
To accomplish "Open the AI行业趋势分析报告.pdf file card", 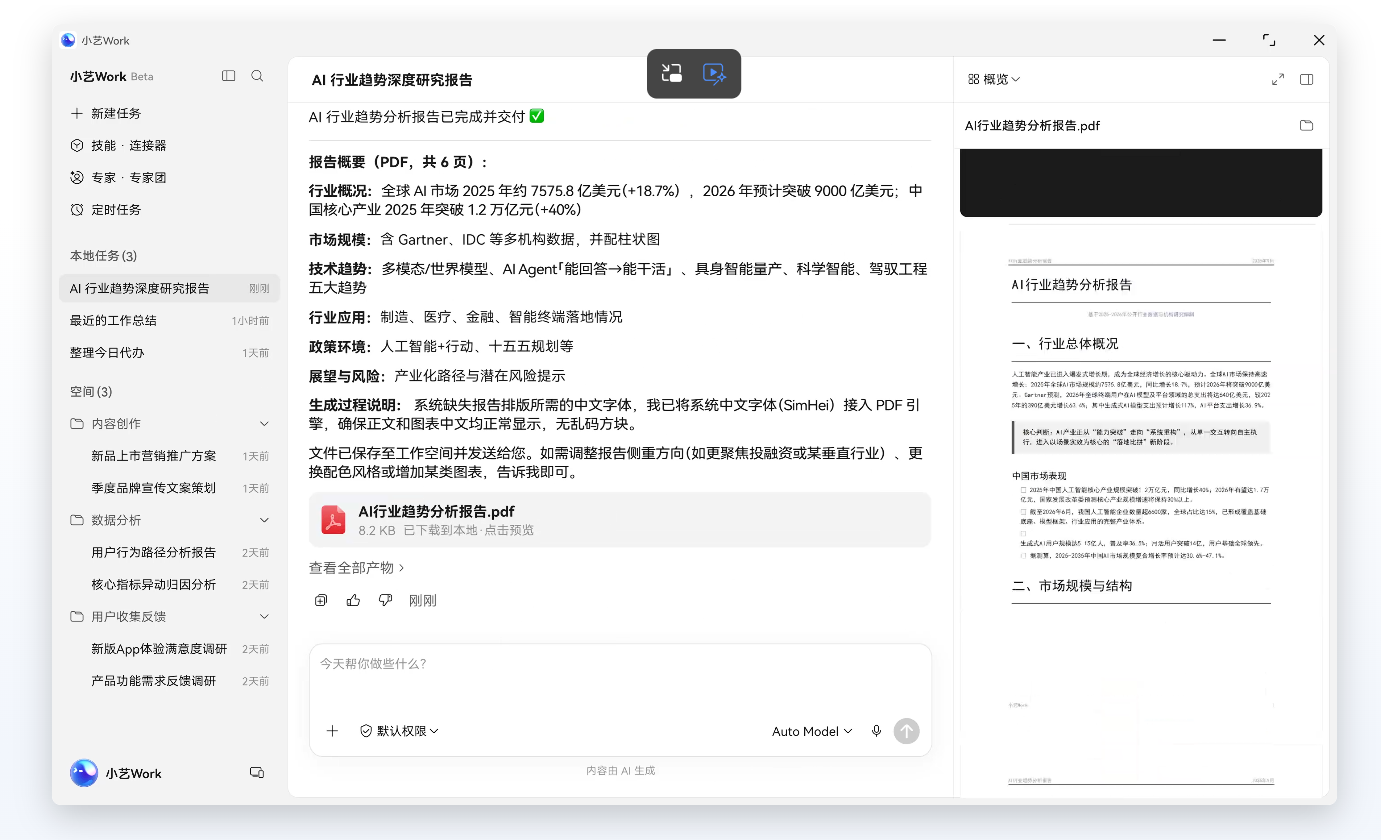I will click(620, 520).
